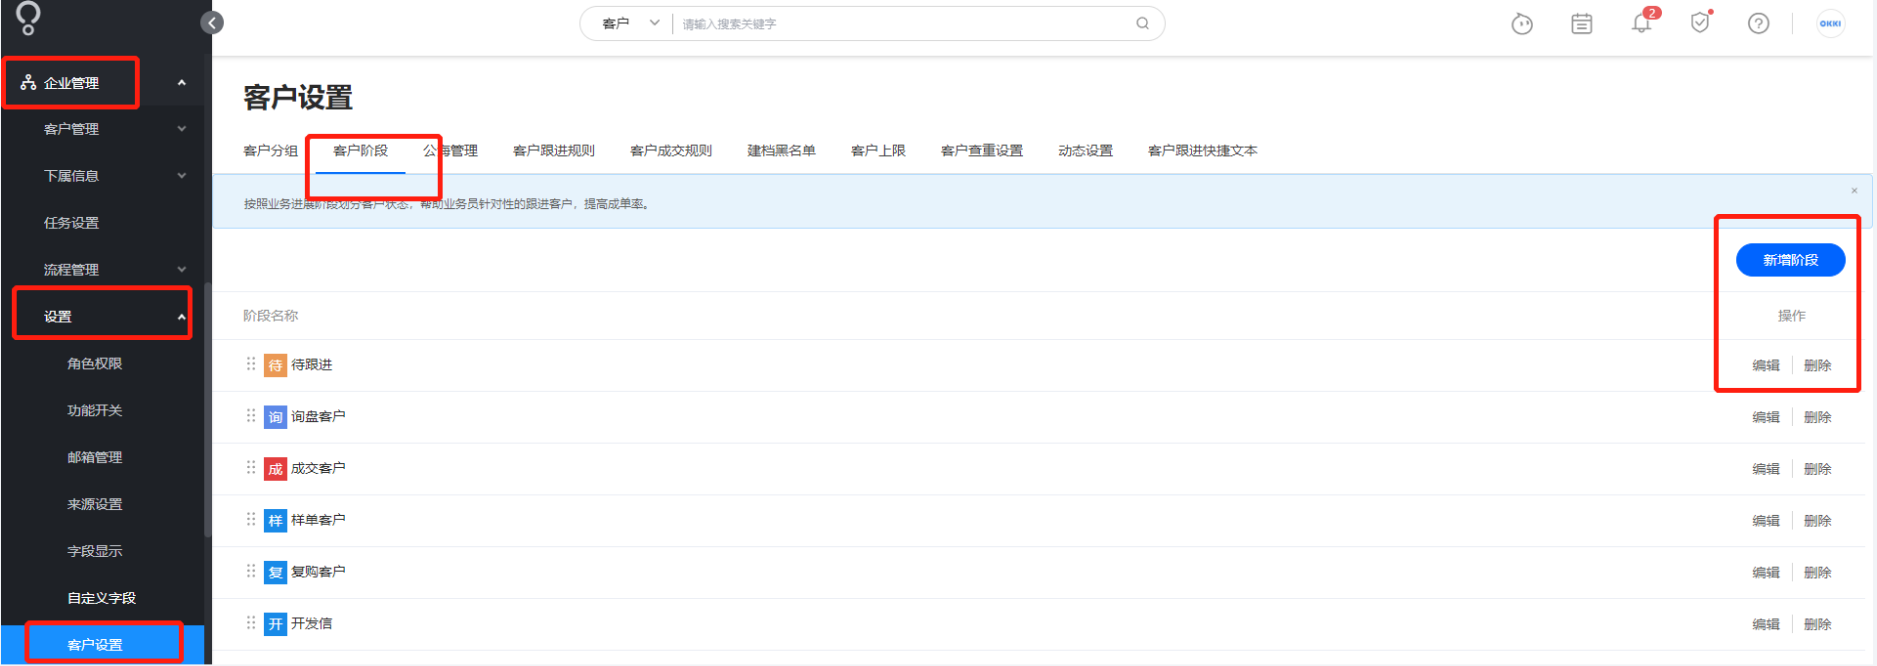Switch to 客户跟进快捷文本 tab
1877x666 pixels.
pos(1202,151)
